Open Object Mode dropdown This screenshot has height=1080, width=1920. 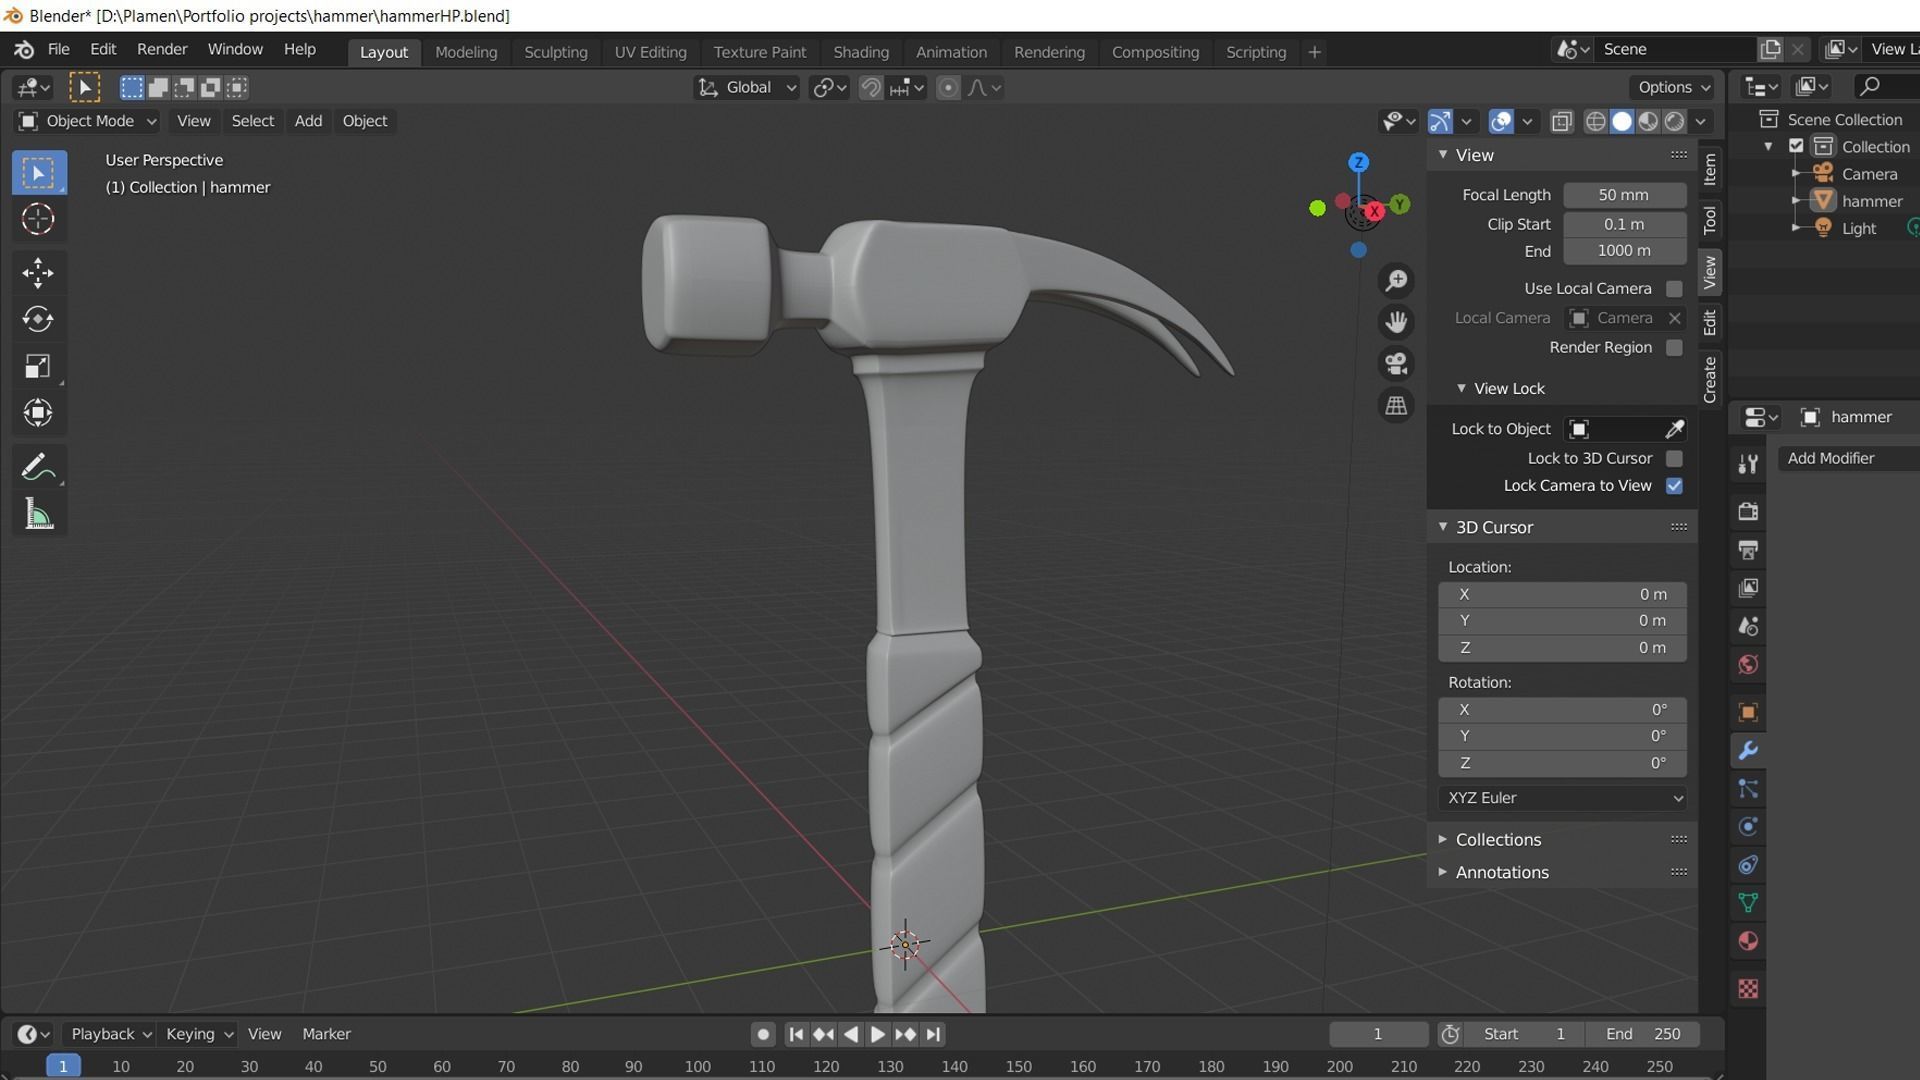(x=88, y=121)
